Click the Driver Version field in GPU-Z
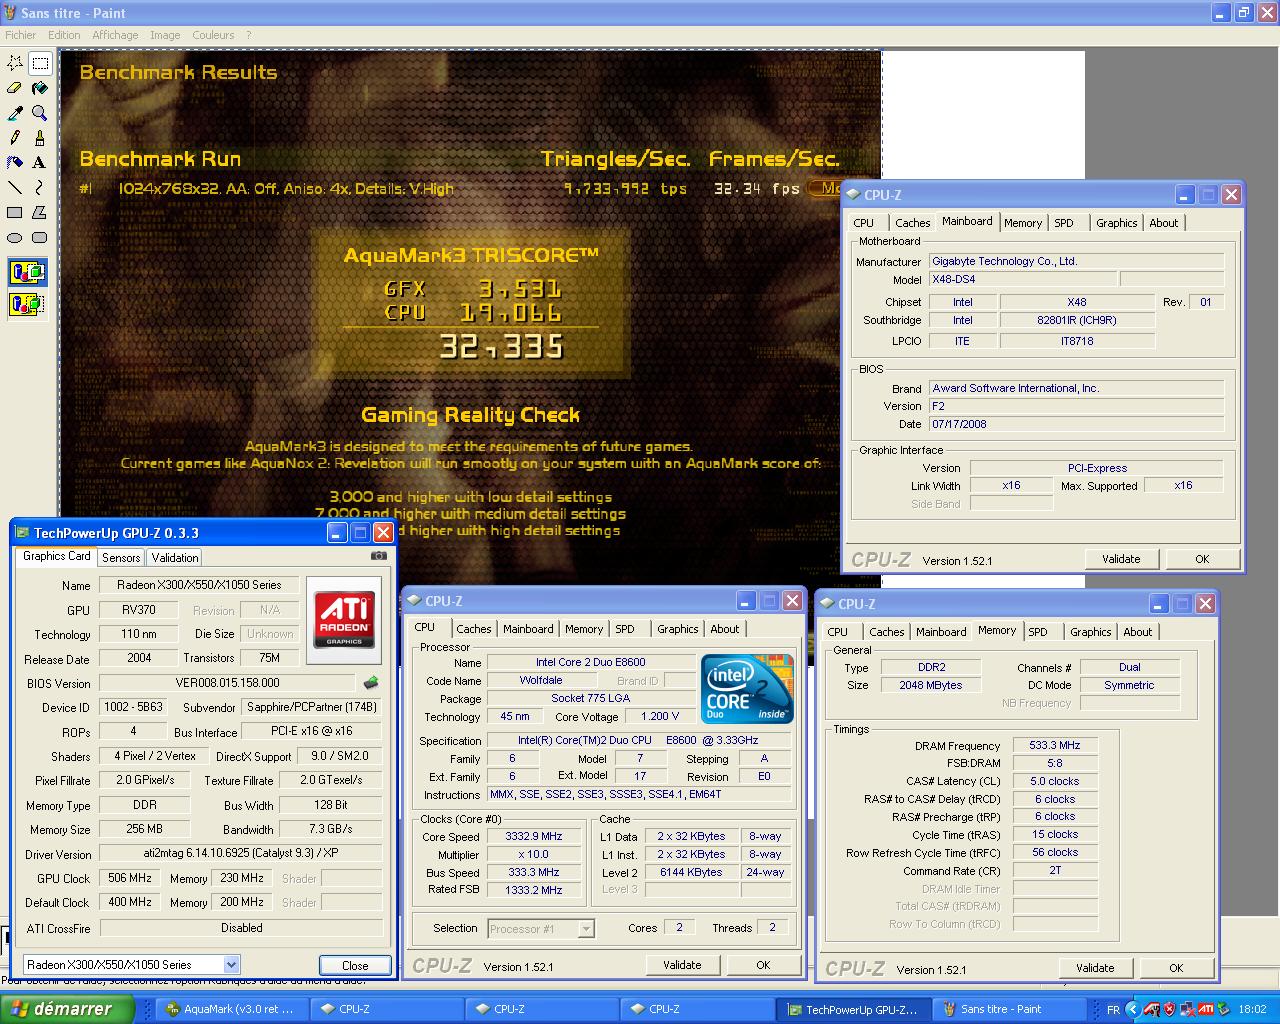This screenshot has width=1280, height=1024. click(x=241, y=854)
